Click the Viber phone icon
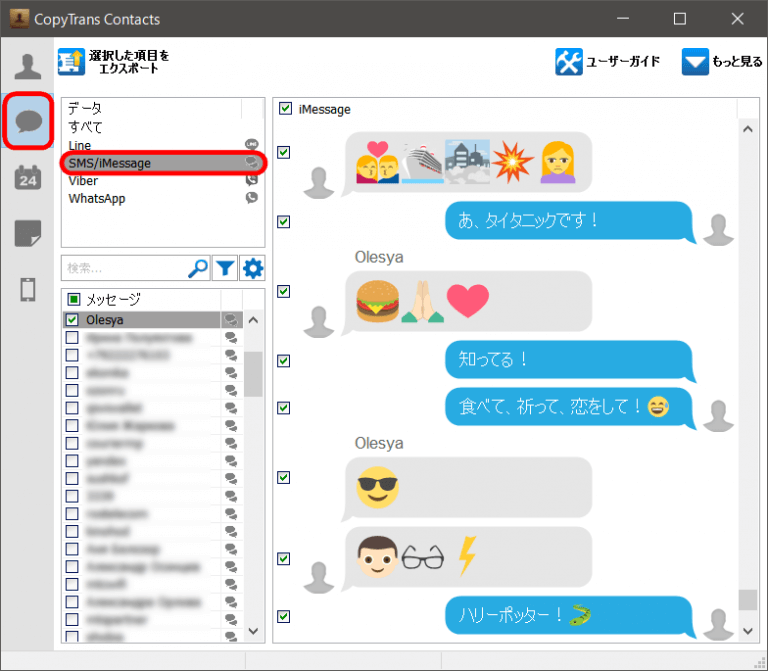This screenshot has height=671, width=768. [252, 180]
